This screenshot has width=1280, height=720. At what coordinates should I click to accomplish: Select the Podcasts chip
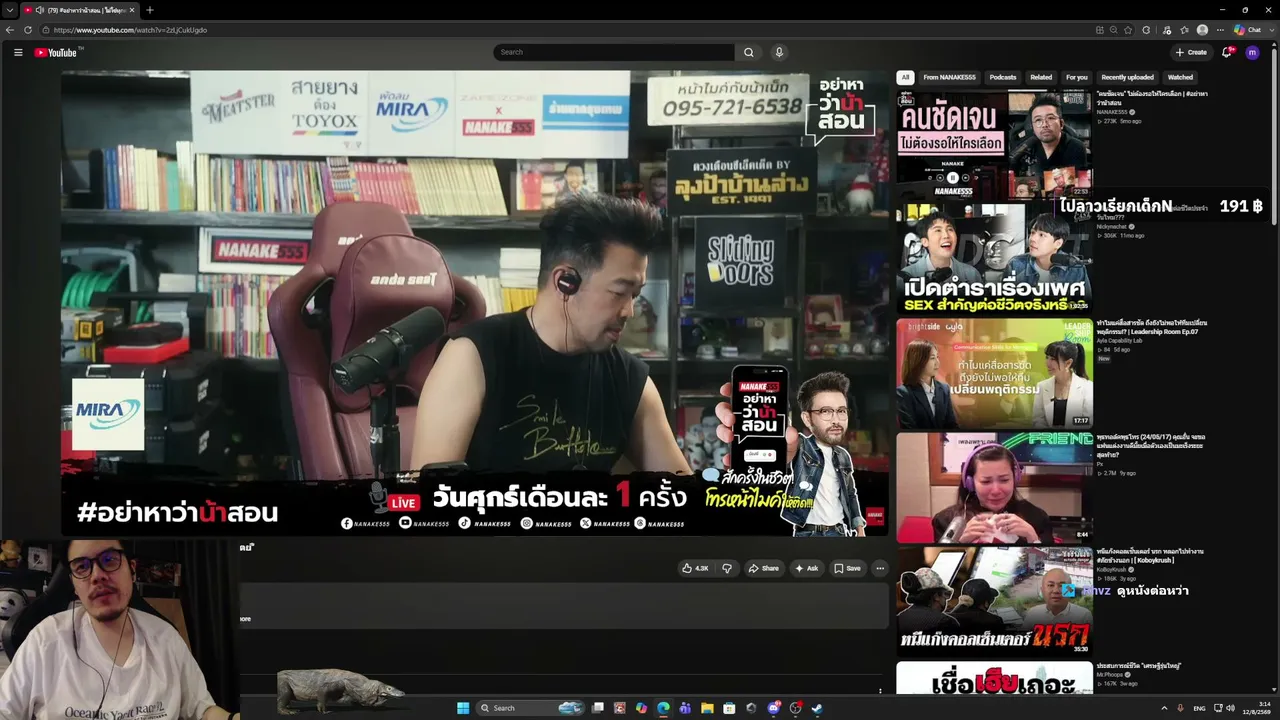pyautogui.click(x=1003, y=77)
